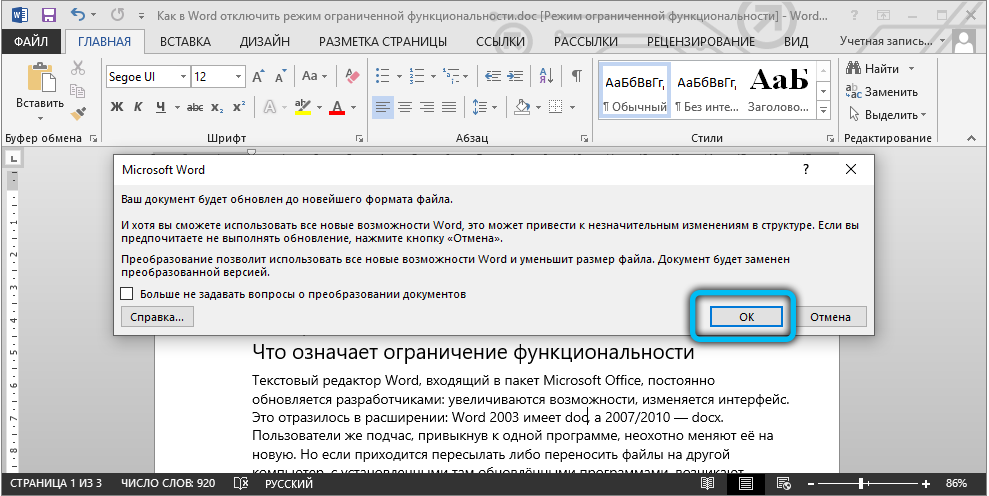Click the Save icon in quick access toolbar

49,17
